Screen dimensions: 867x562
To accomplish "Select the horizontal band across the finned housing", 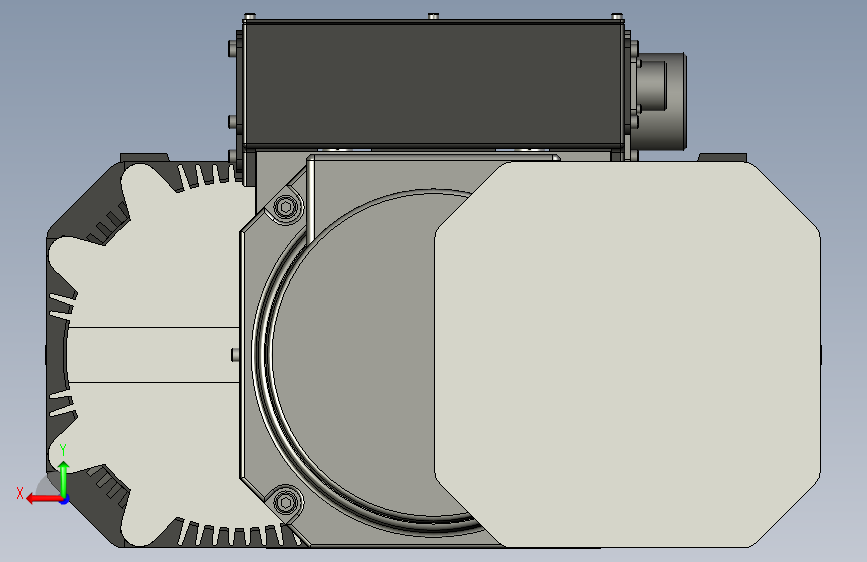I will 153,355.
